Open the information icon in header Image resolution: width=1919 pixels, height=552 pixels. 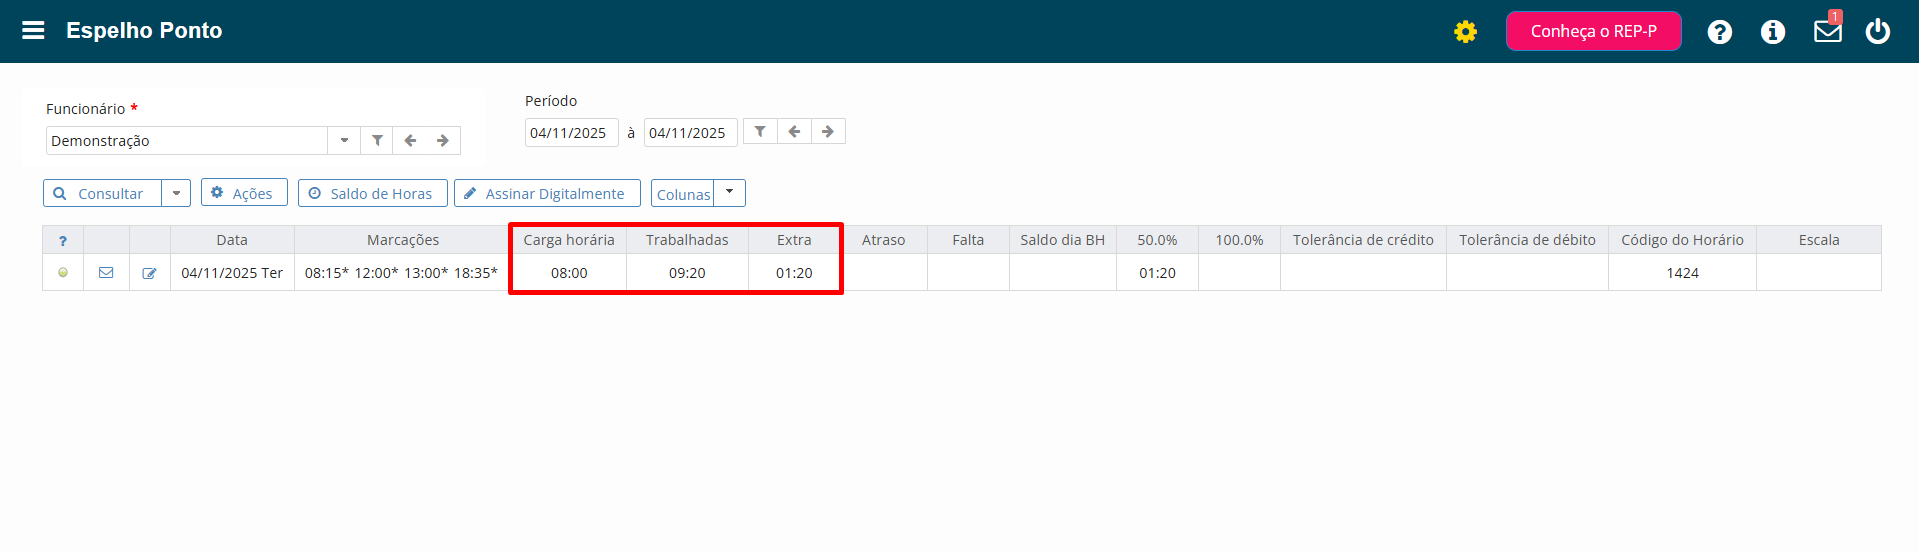1772,32
